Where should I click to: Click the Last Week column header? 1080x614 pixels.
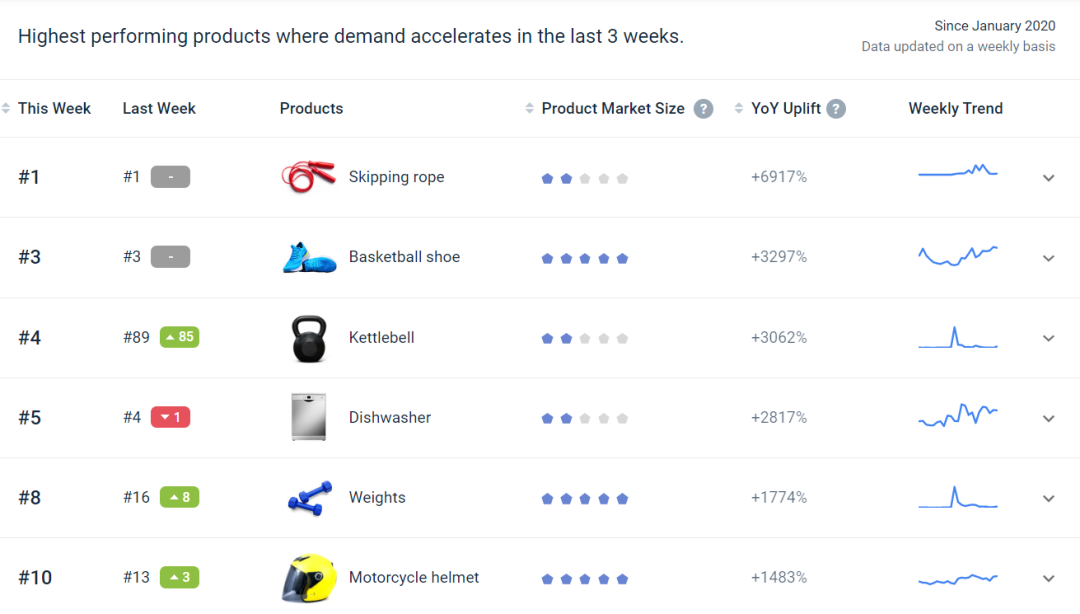(x=159, y=109)
